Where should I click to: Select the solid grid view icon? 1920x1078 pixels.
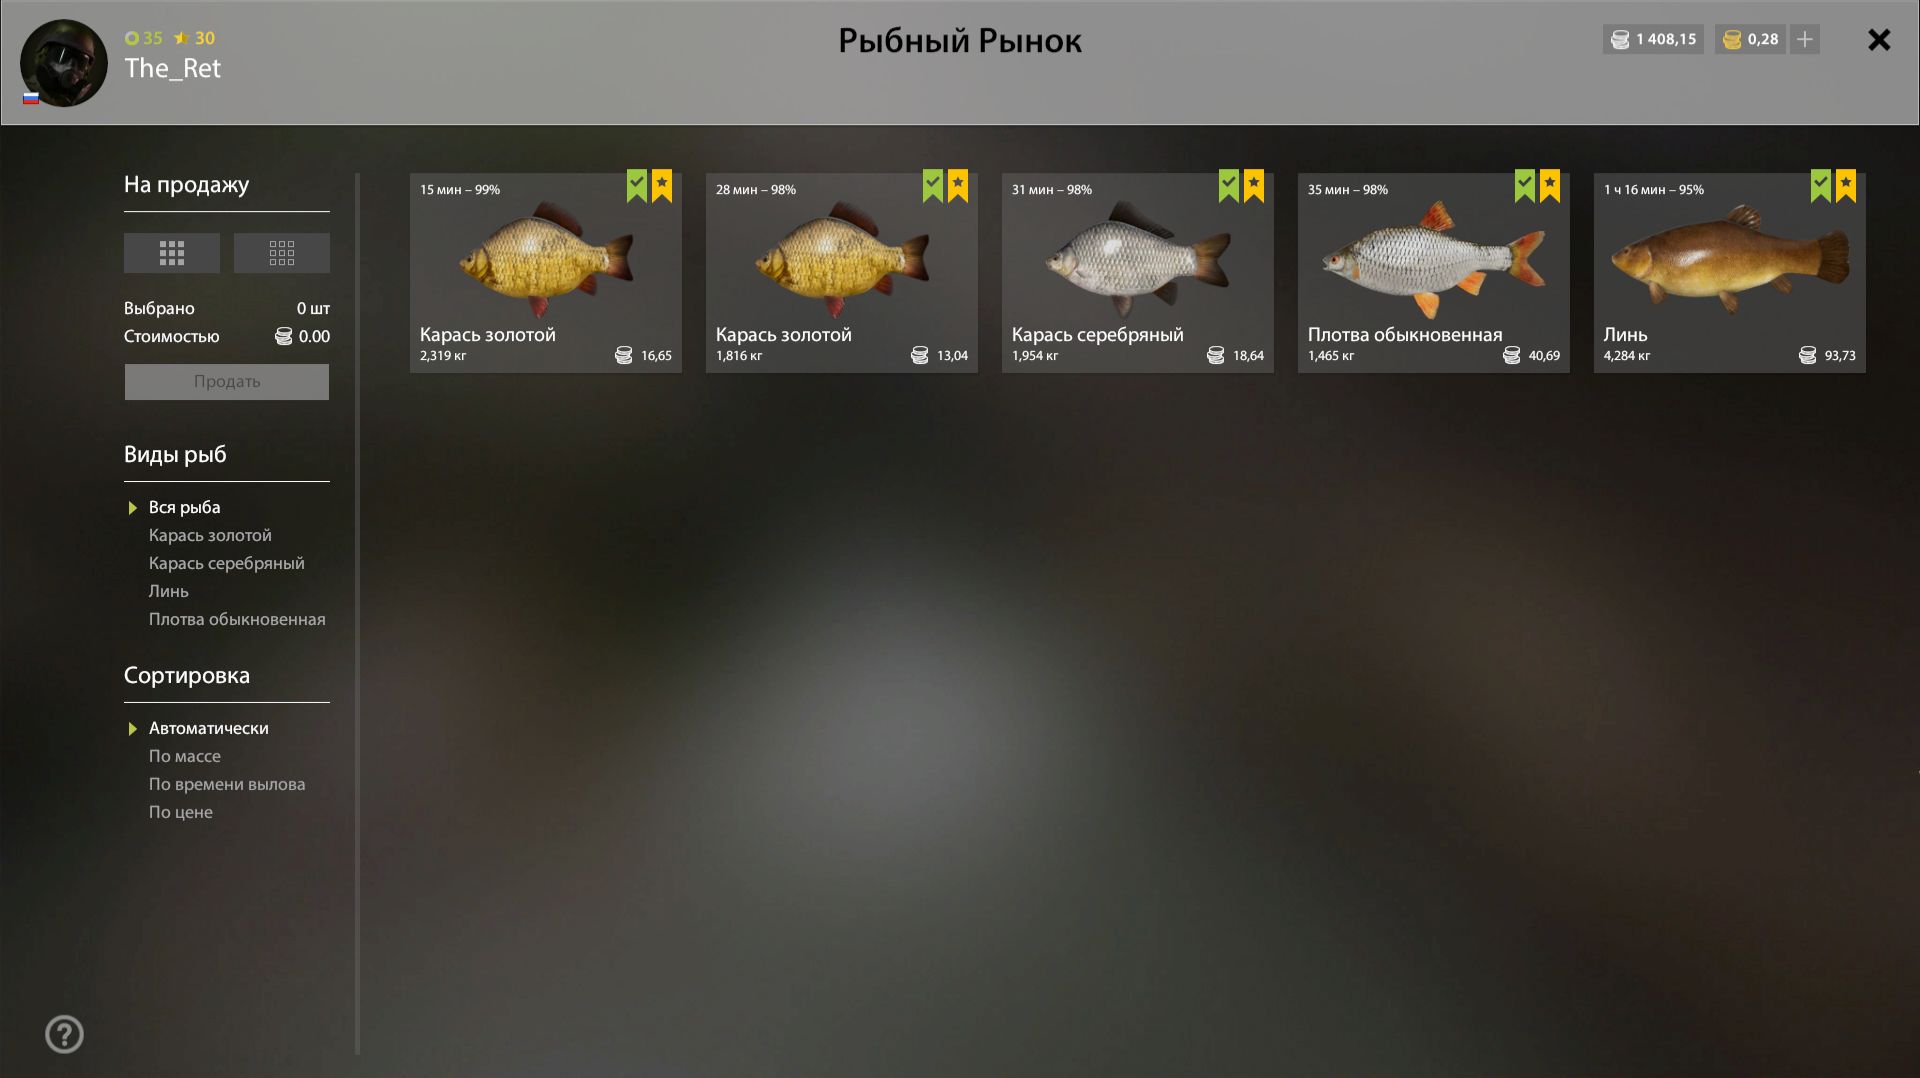pos(172,253)
